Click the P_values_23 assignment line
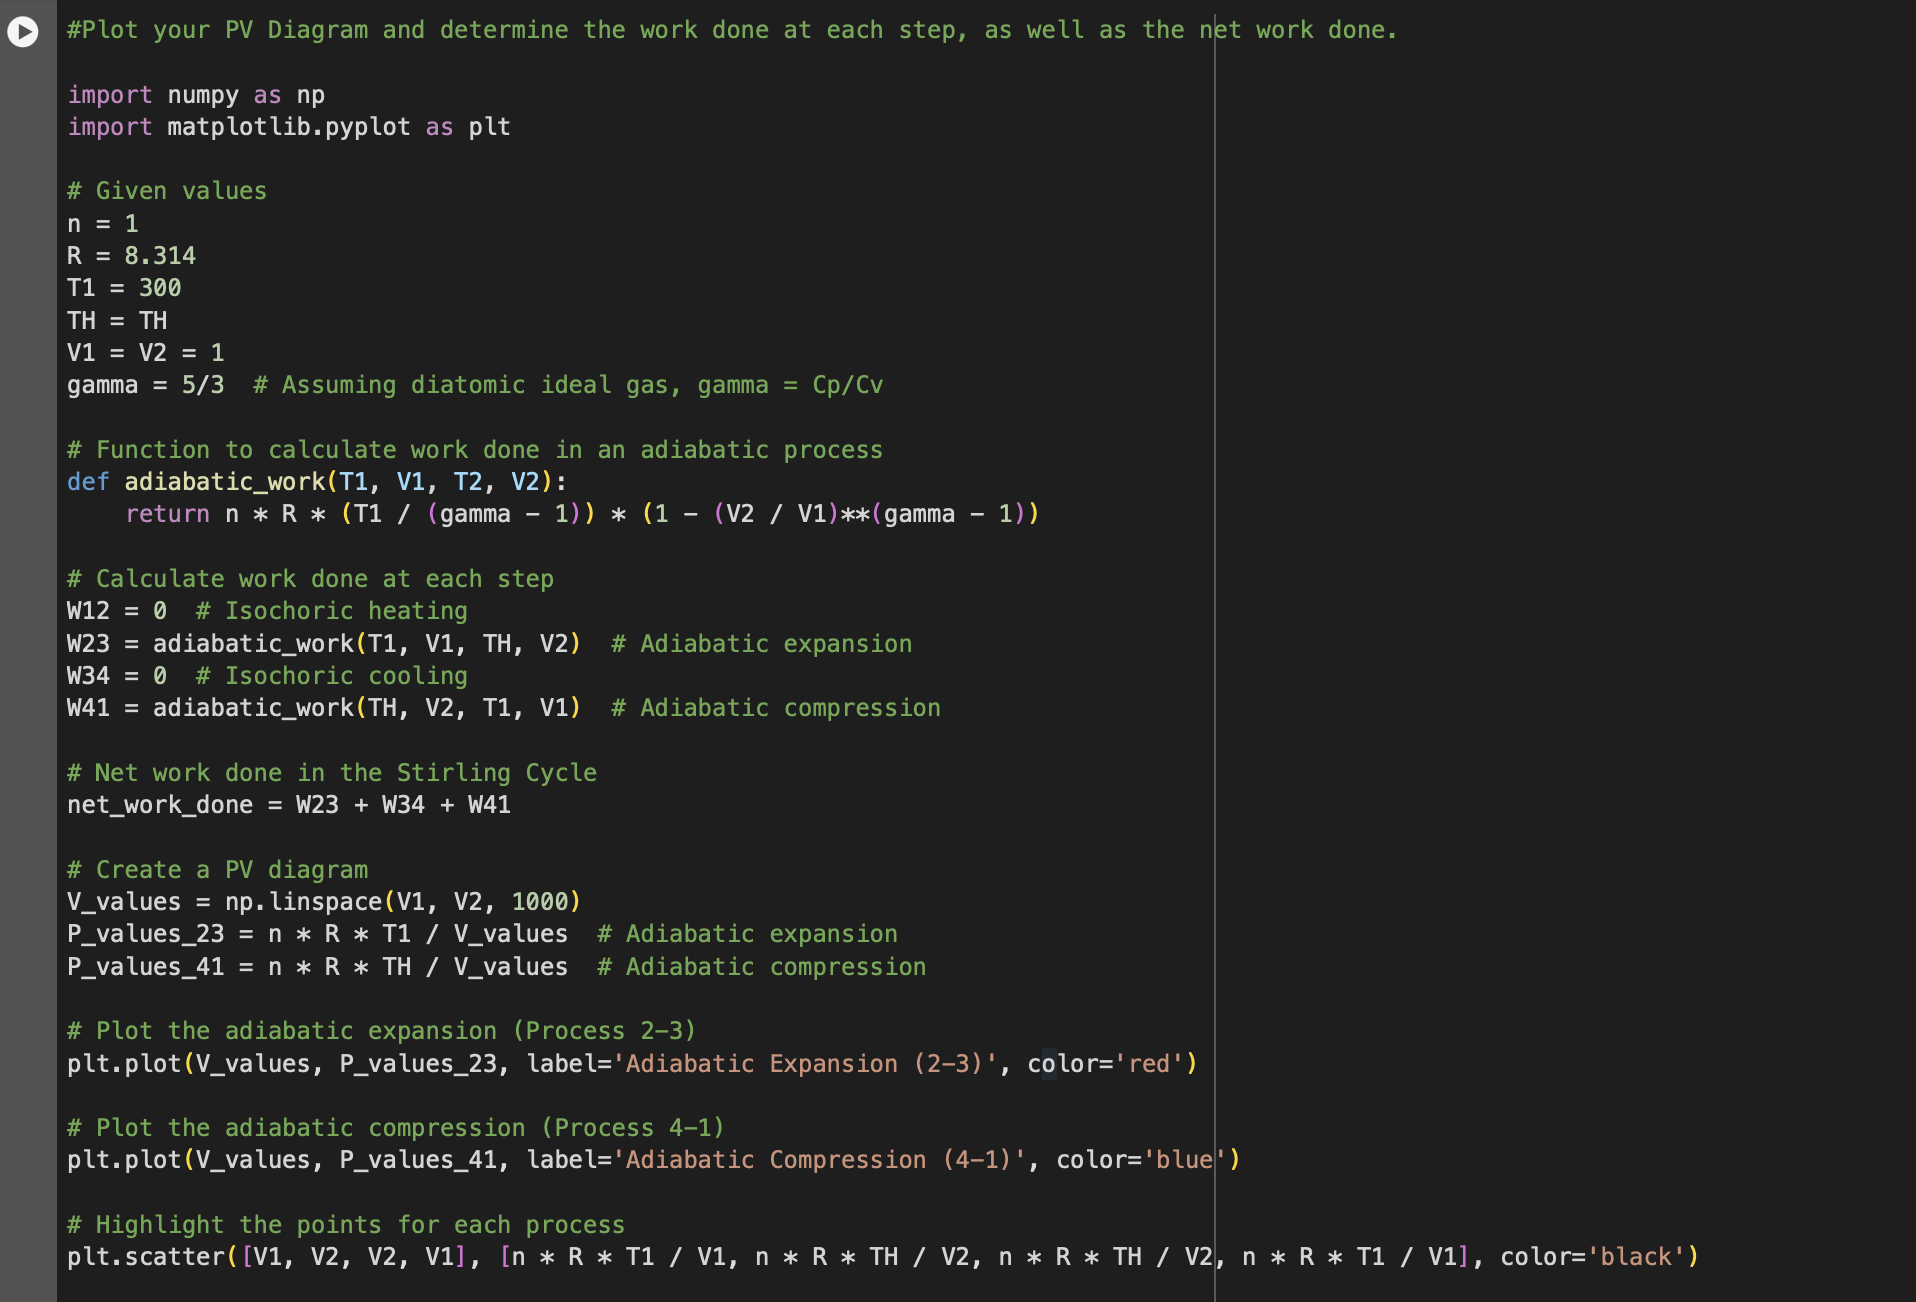This screenshot has width=1916, height=1302. click(317, 934)
